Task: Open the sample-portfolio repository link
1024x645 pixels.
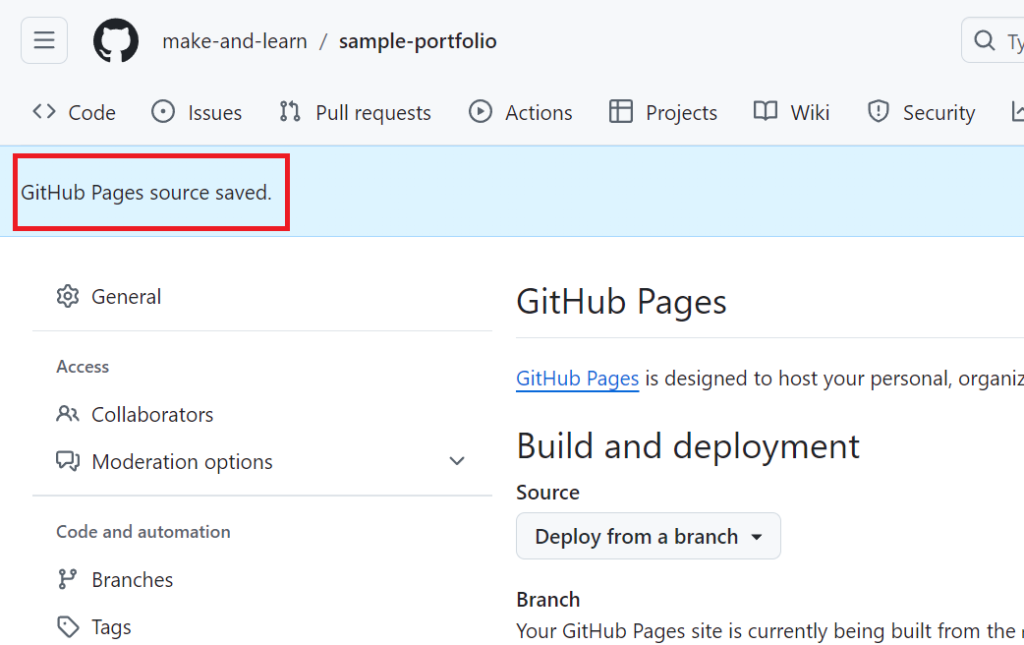Action: pos(417,41)
